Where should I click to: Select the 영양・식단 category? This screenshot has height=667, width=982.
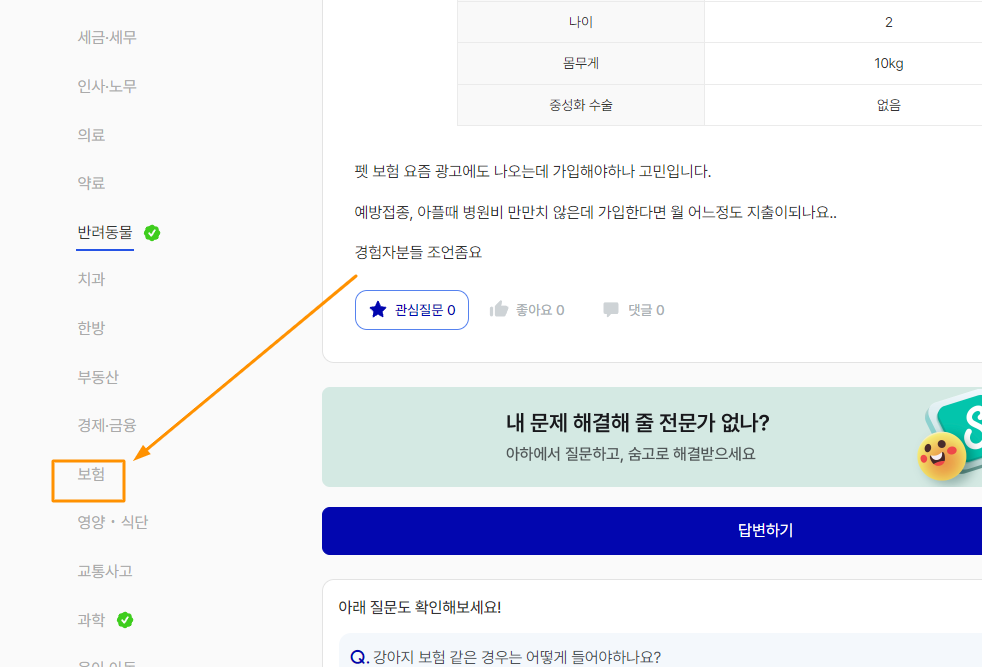click(113, 522)
